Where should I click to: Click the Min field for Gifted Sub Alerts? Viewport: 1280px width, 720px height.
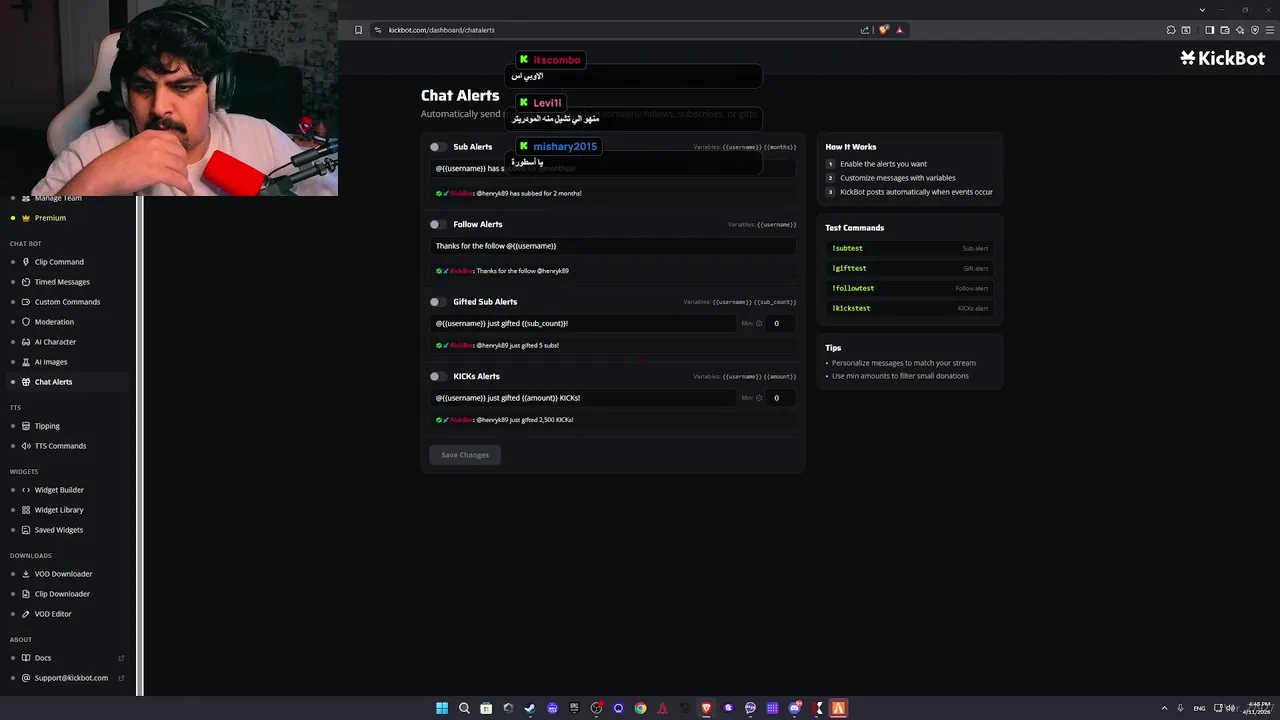[x=781, y=323]
